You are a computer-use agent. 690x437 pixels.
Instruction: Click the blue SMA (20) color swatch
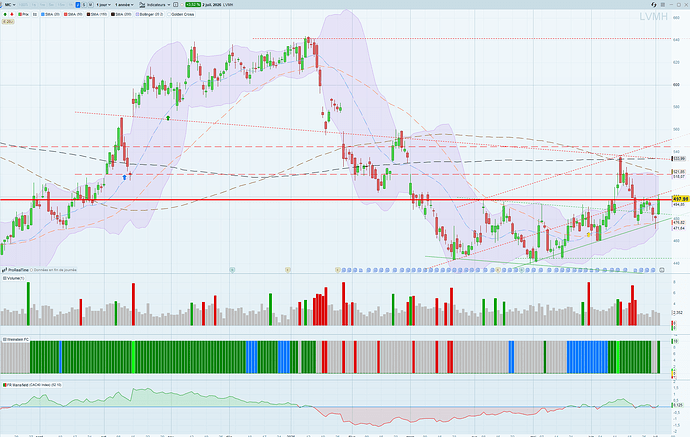(x=43, y=15)
